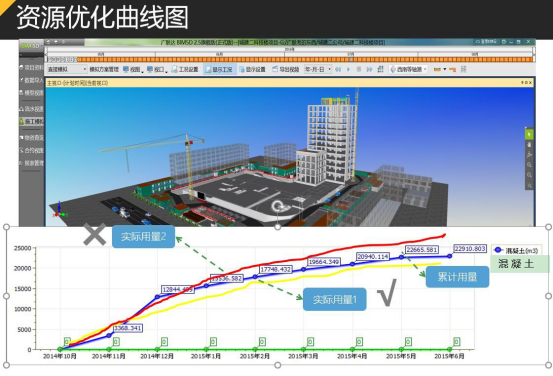Click the 3368.341 data label
The width and height of the screenshot is (553, 376).
tap(128, 328)
